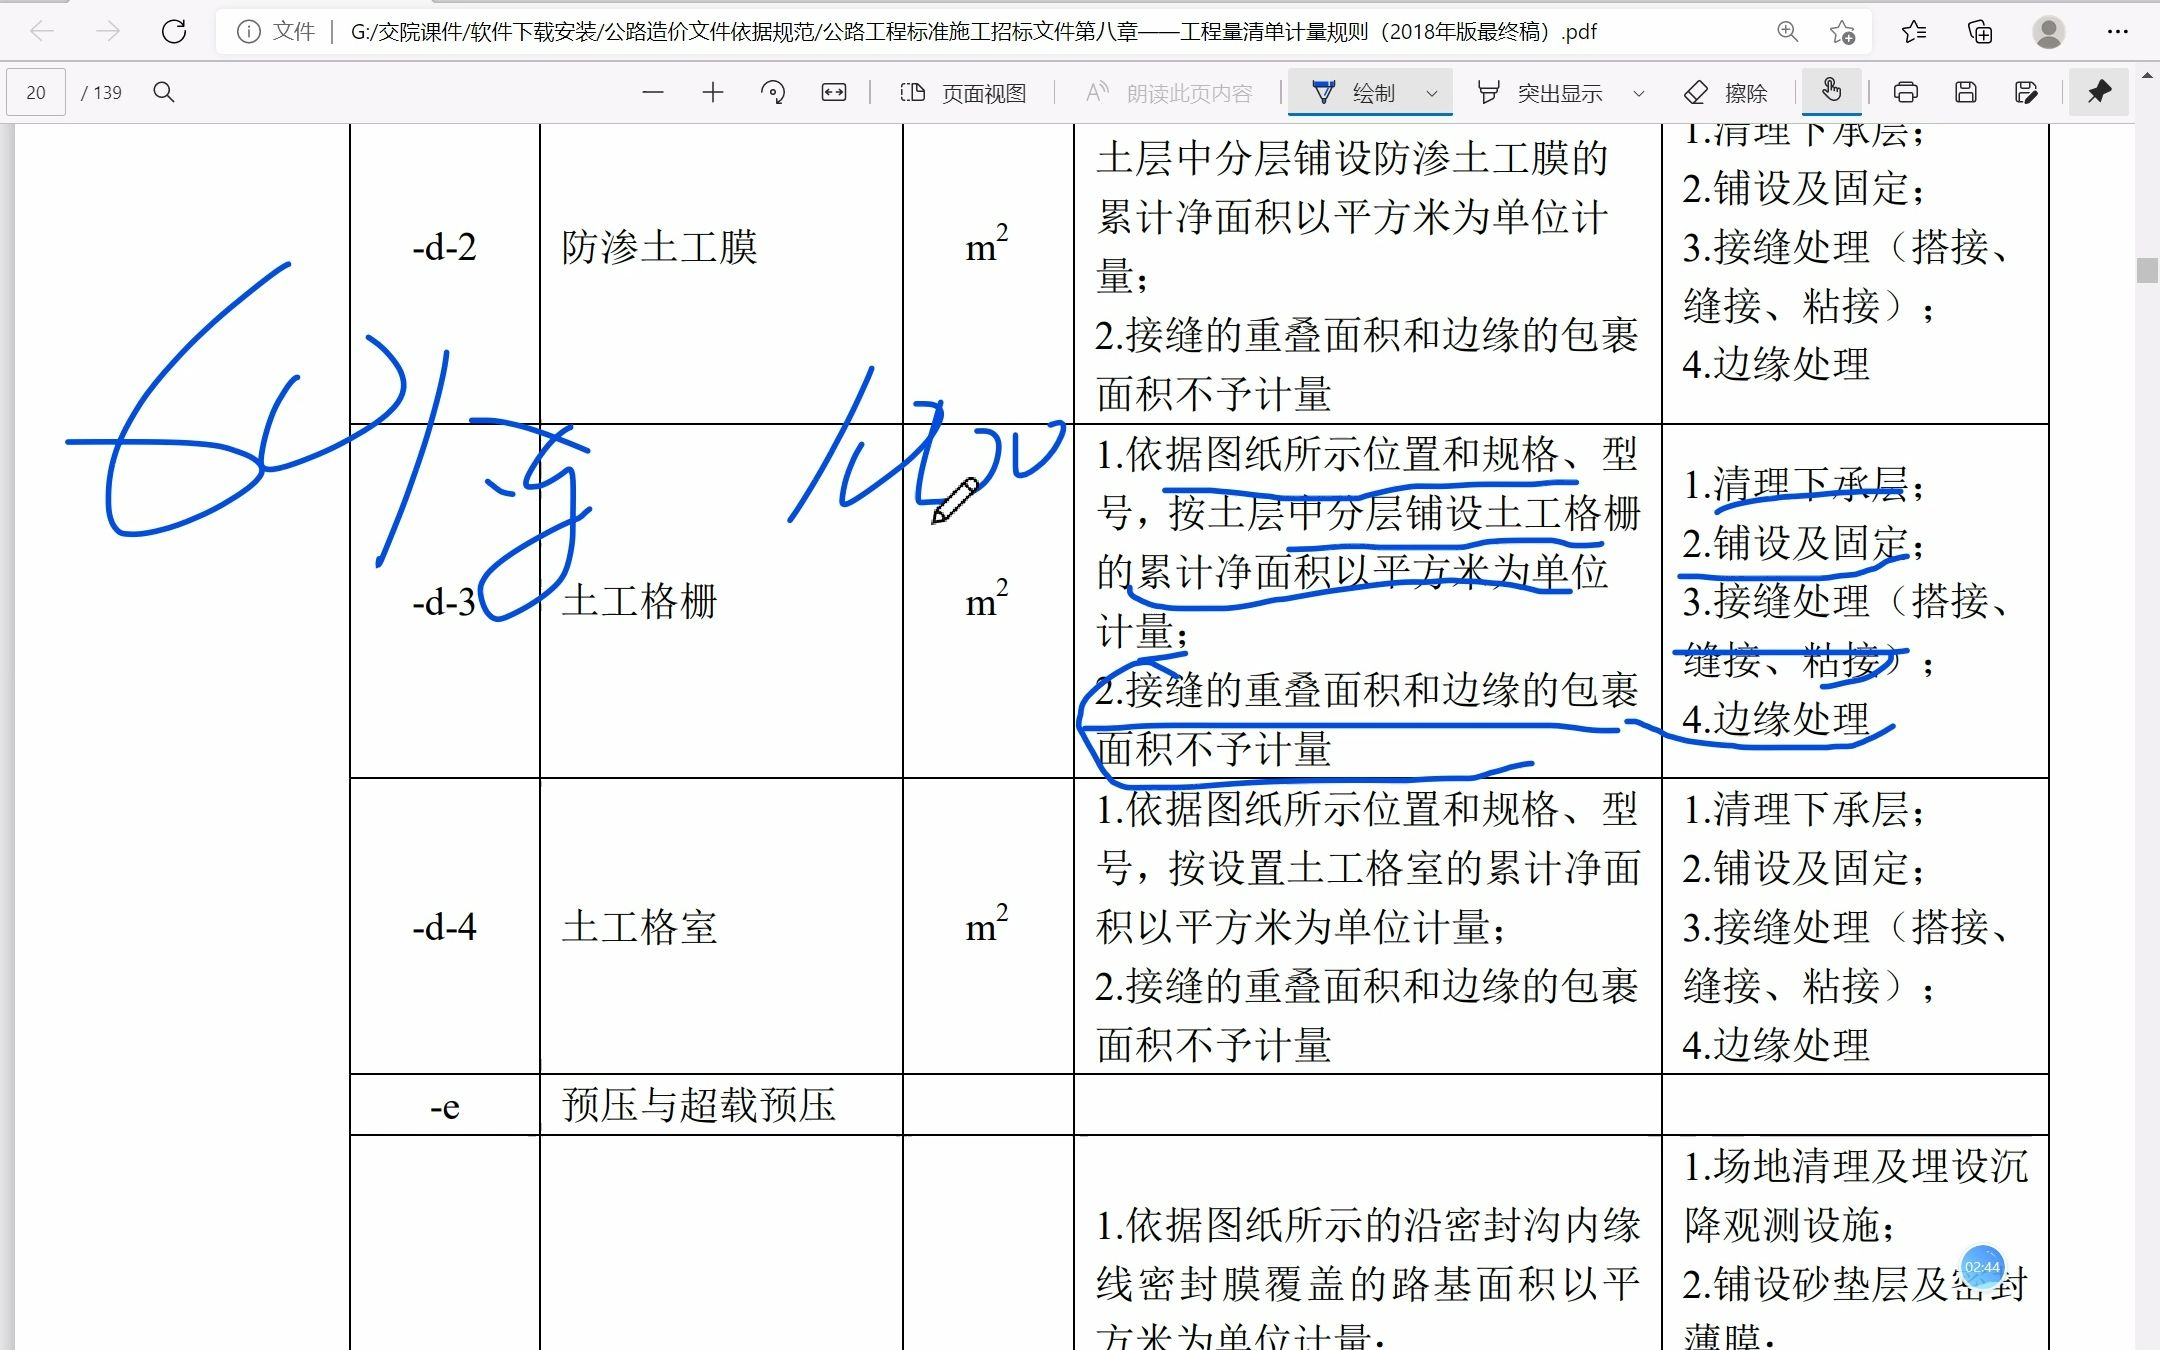
Task: Click the -e item code
Action: [x=445, y=1108]
